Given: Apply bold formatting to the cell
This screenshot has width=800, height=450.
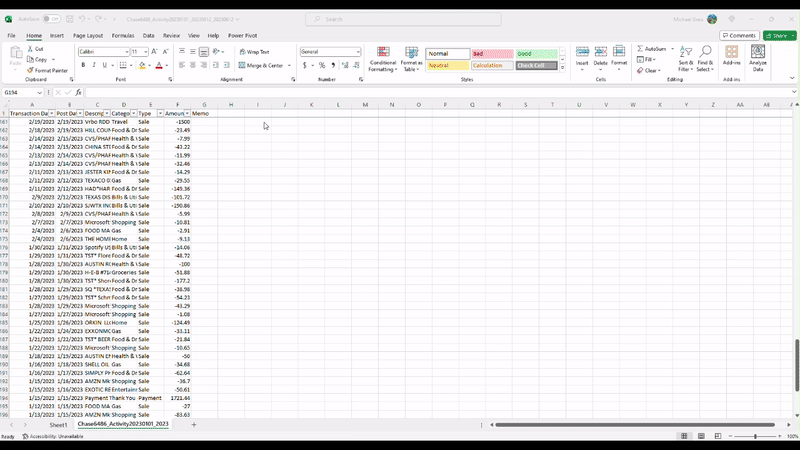Looking at the screenshot, I should click(83, 65).
